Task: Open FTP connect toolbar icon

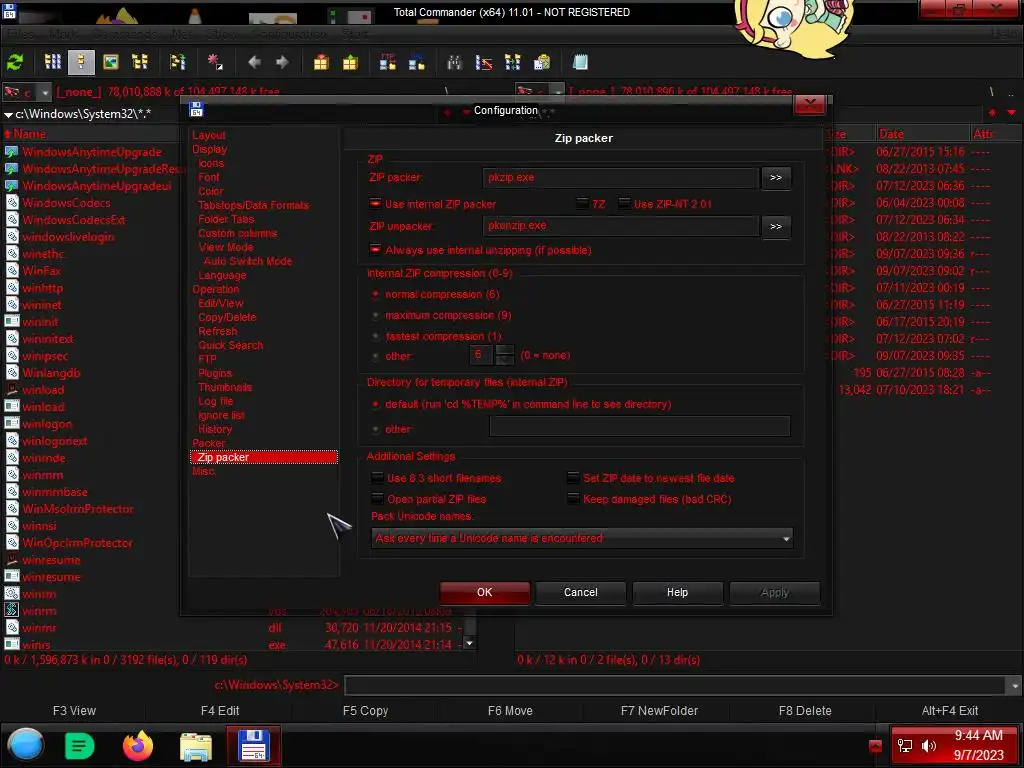Action: tap(388, 63)
